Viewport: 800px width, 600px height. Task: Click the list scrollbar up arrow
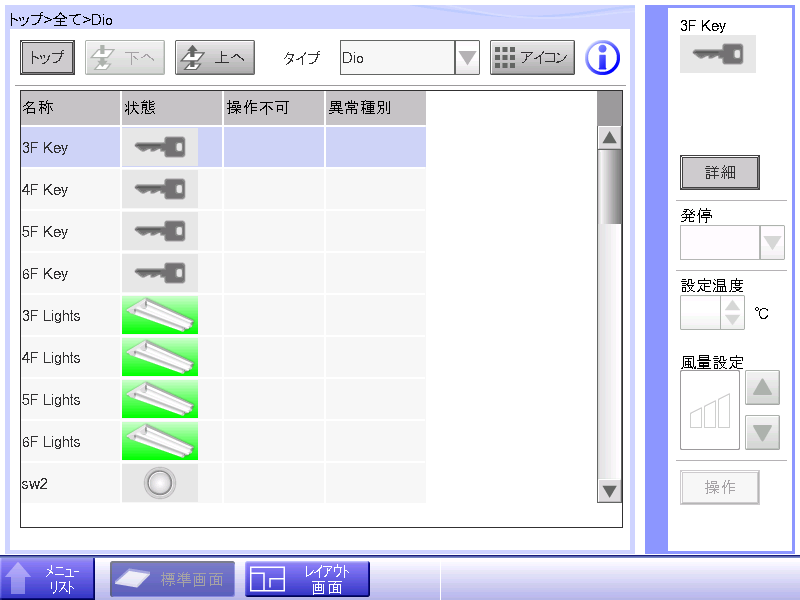click(609, 138)
